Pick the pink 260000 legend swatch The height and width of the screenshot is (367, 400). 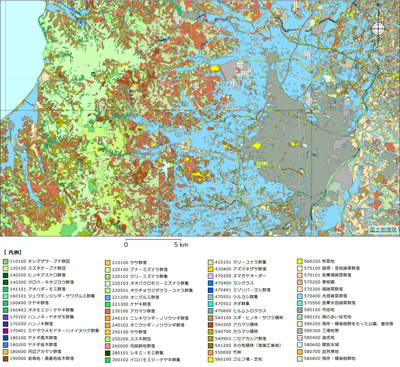108,346
